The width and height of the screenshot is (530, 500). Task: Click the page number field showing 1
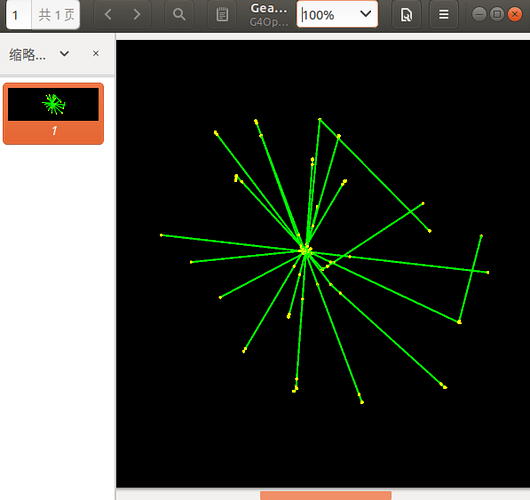pyautogui.click(x=19, y=15)
